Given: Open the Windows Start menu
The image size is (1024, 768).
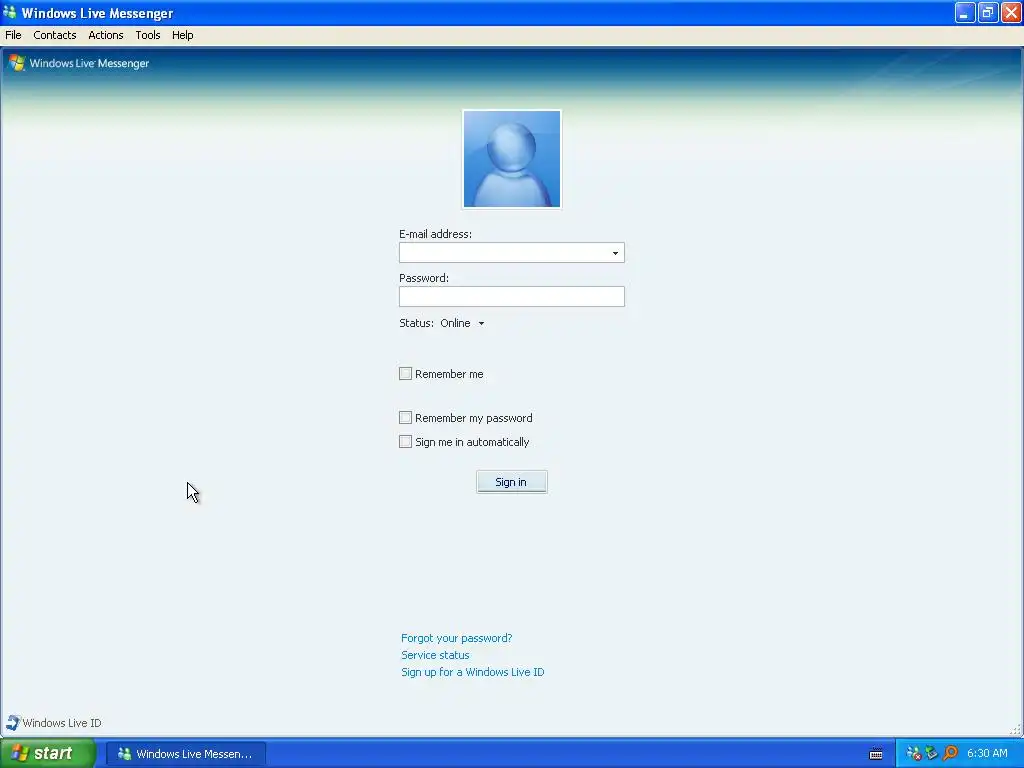Looking at the screenshot, I should click(48, 754).
